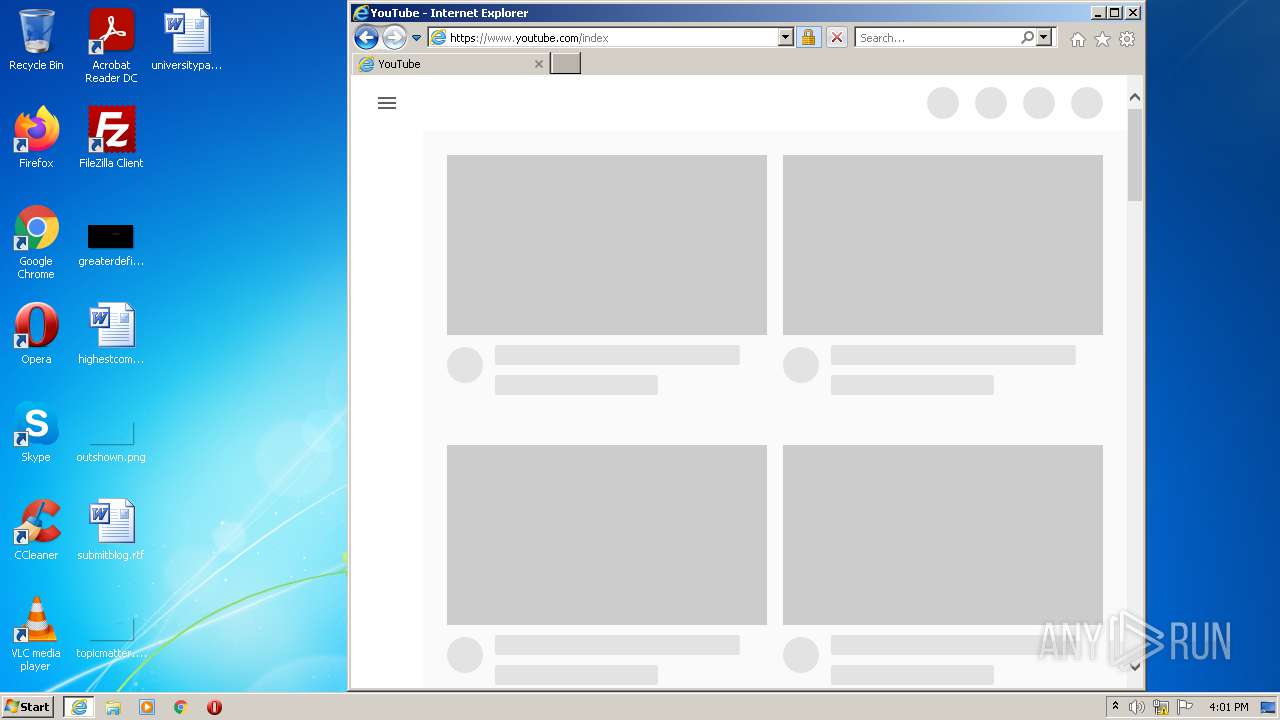Image resolution: width=1280 pixels, height=720 pixels.
Task: Expand the address bar autocomplete dropdown
Action: point(785,38)
